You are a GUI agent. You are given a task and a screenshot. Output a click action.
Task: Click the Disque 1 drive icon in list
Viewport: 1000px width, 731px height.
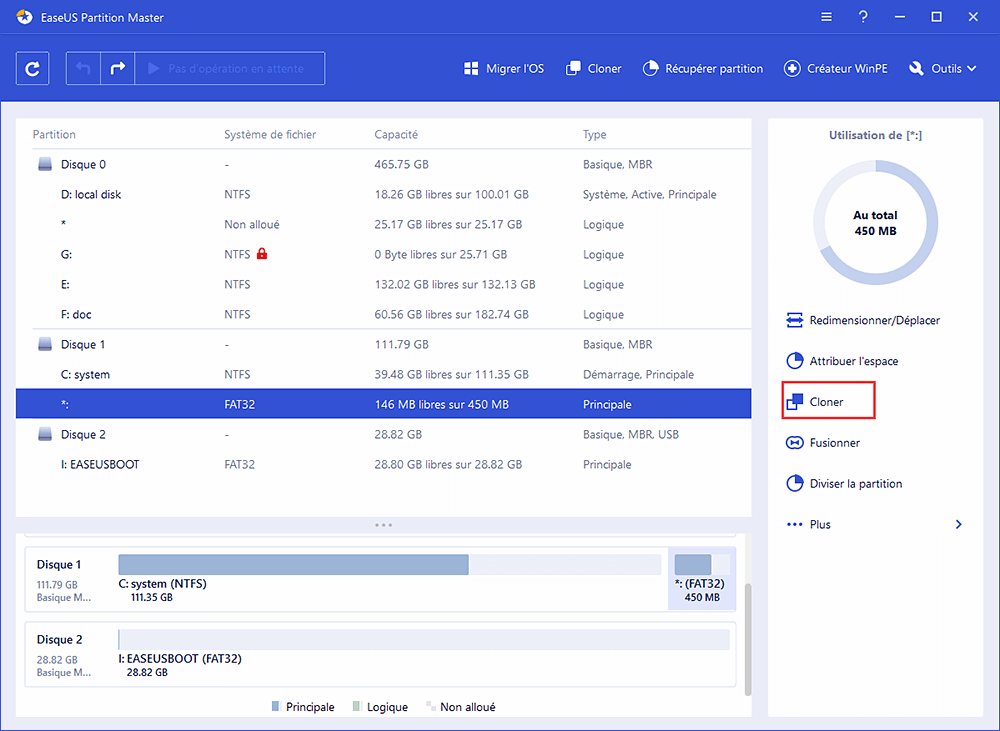(x=45, y=344)
